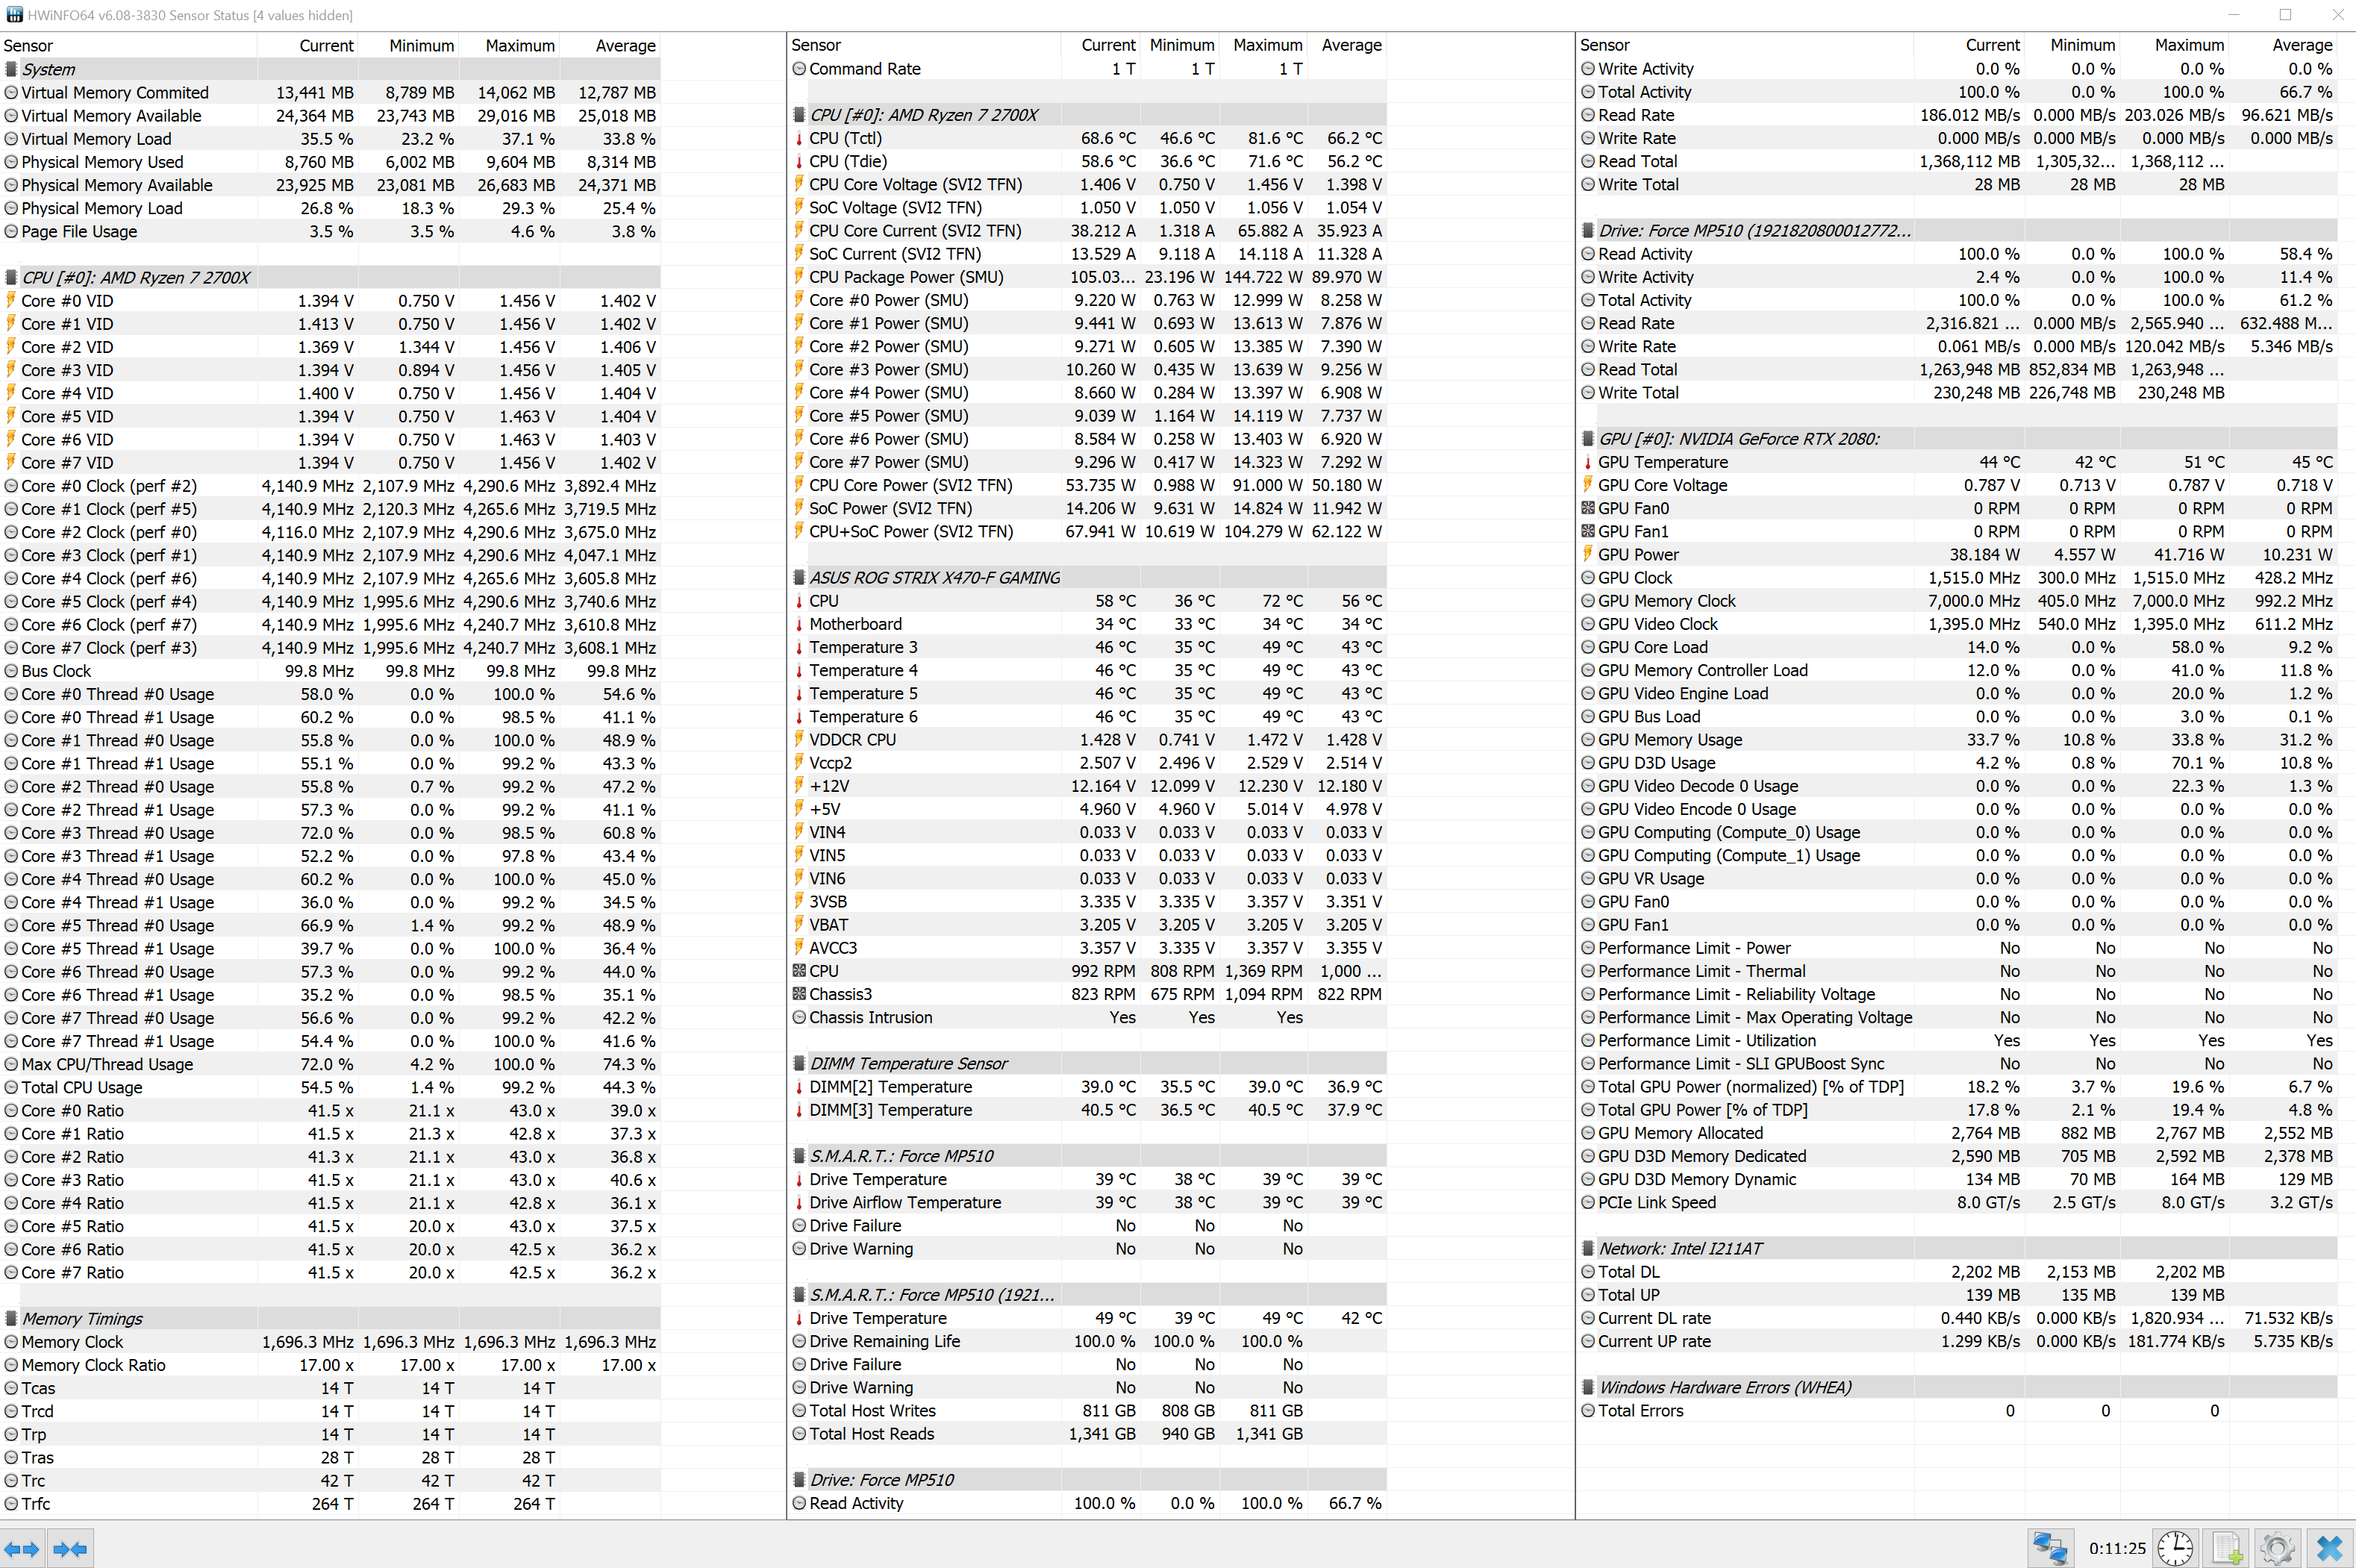
Task: Open sensor settings gear icon
Action: 2277,1549
